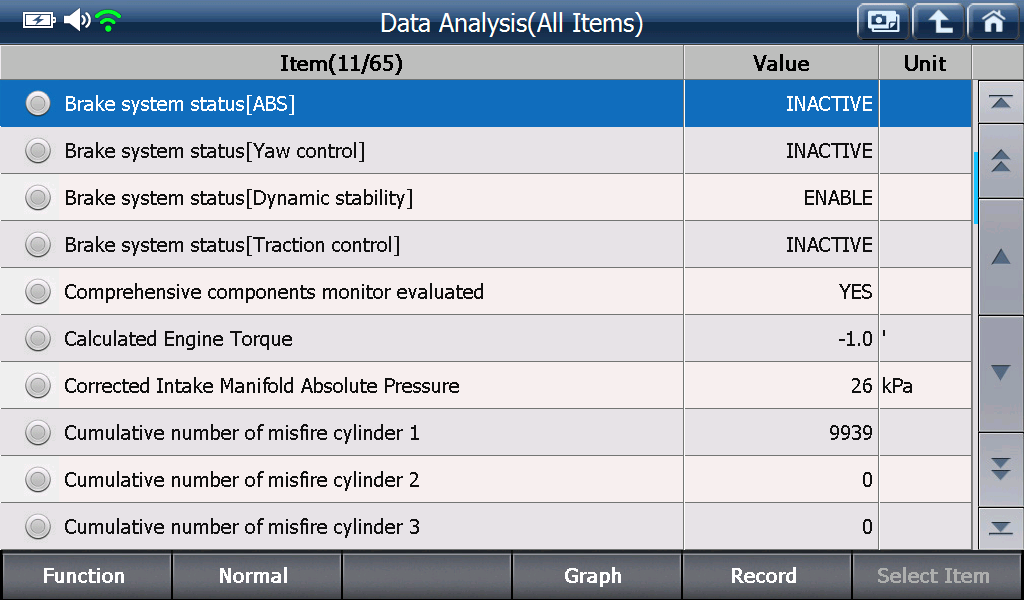Open the Function menu button
The width and height of the screenshot is (1024, 600).
pos(86,576)
